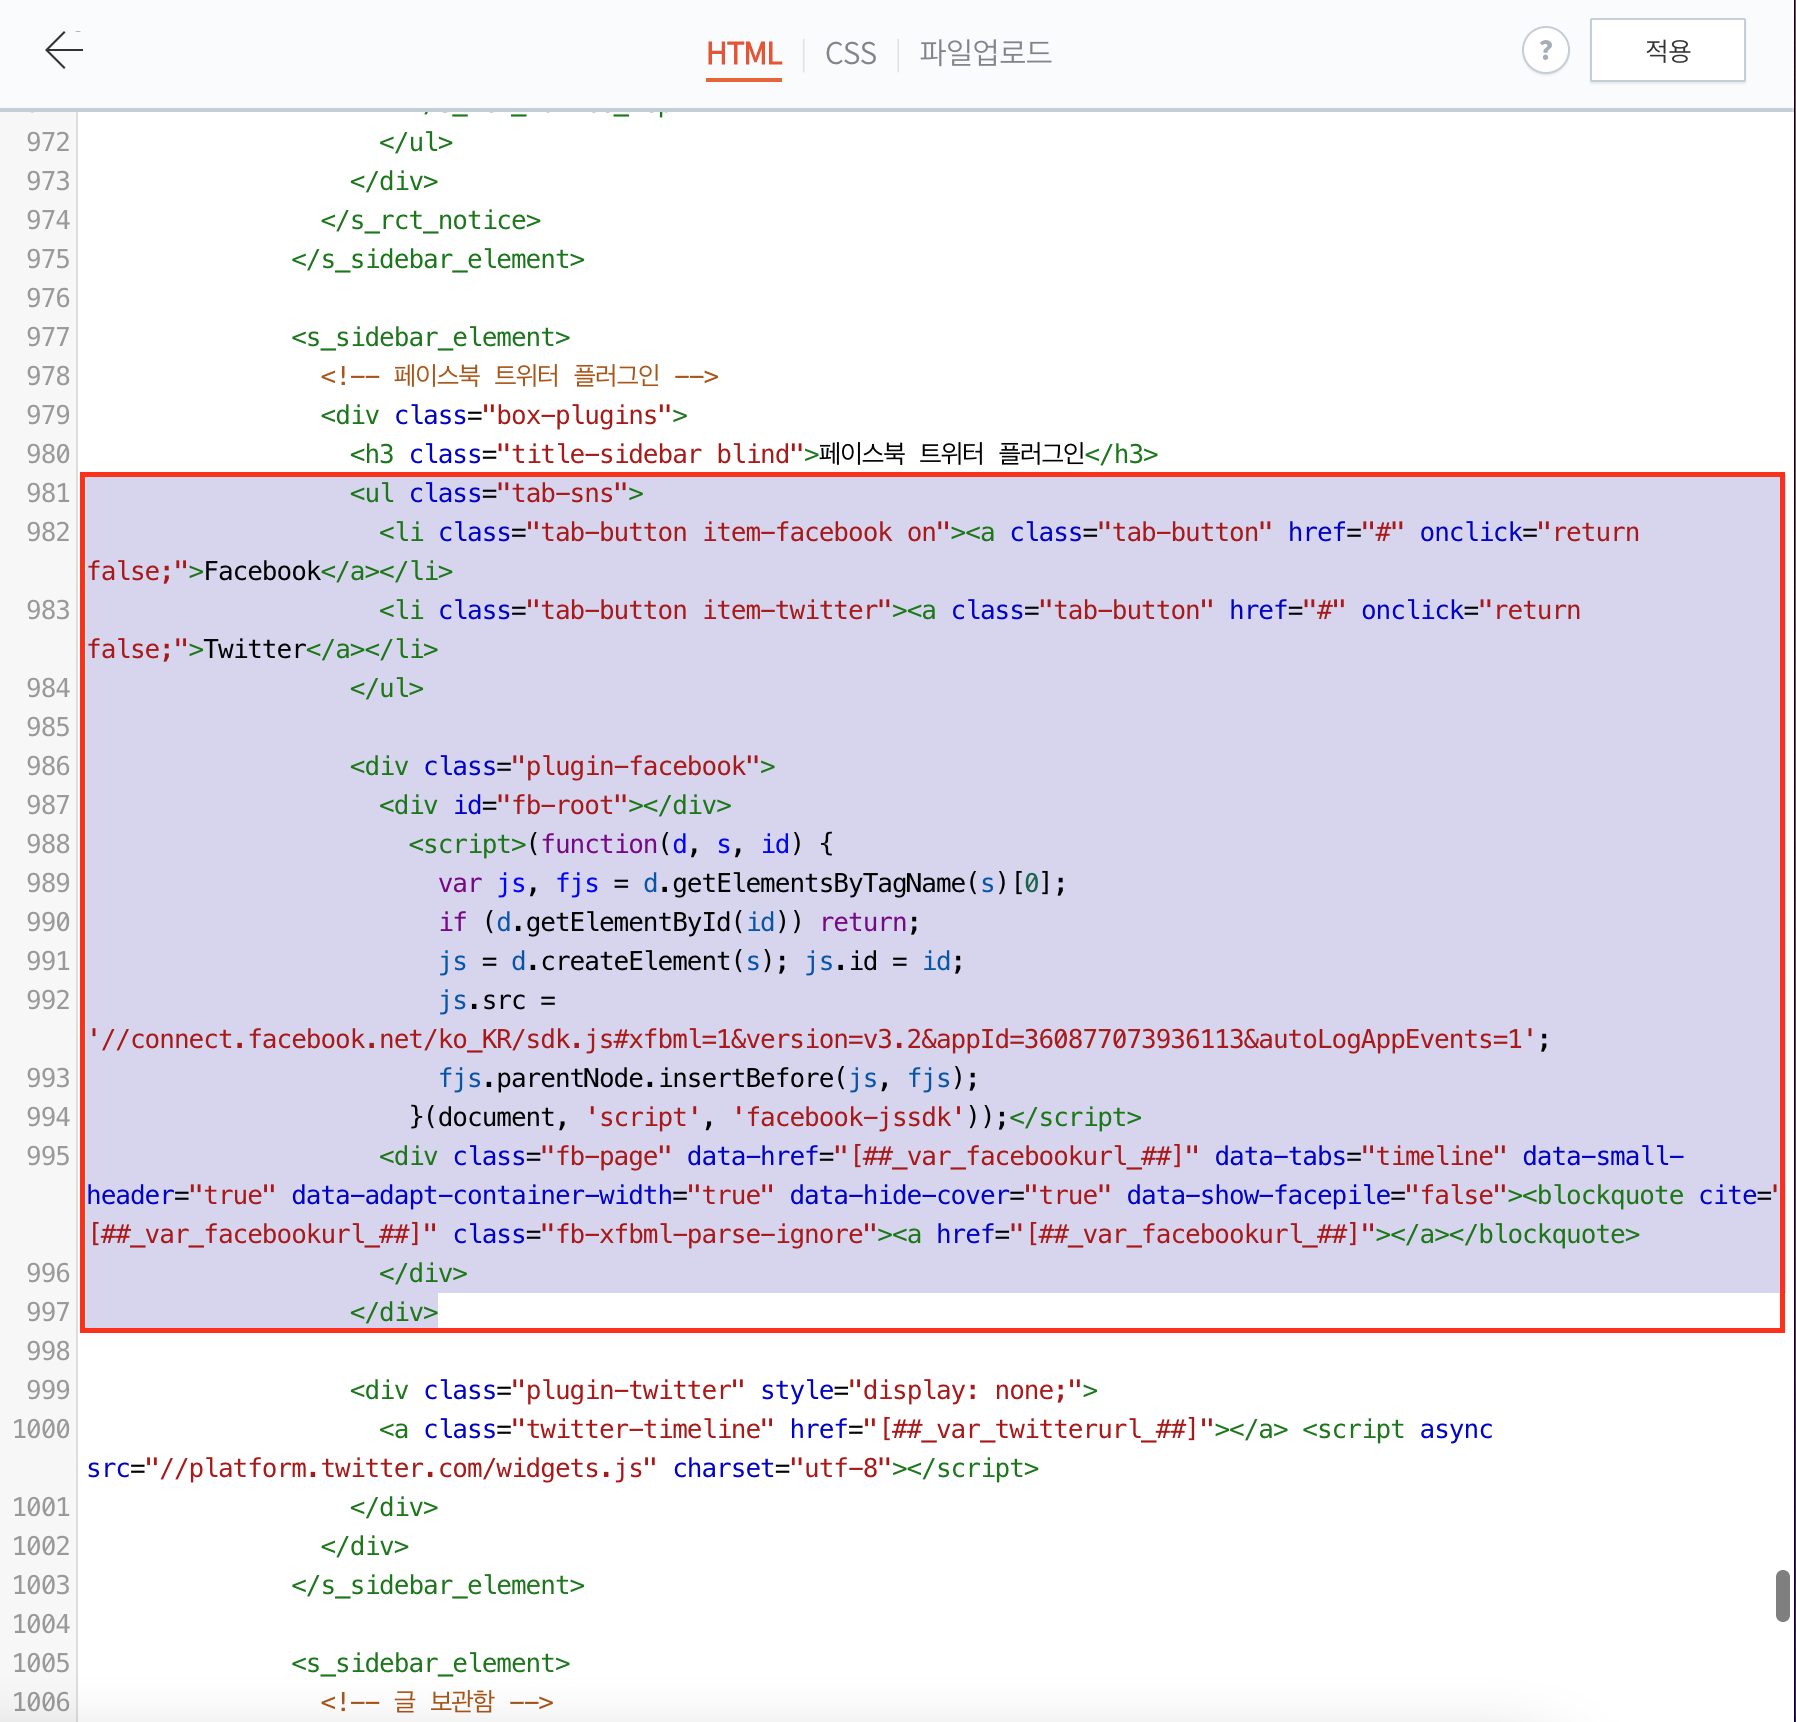
Task: Click 'fb-xfbml-parse-ignore' class text
Action: click(x=709, y=1234)
